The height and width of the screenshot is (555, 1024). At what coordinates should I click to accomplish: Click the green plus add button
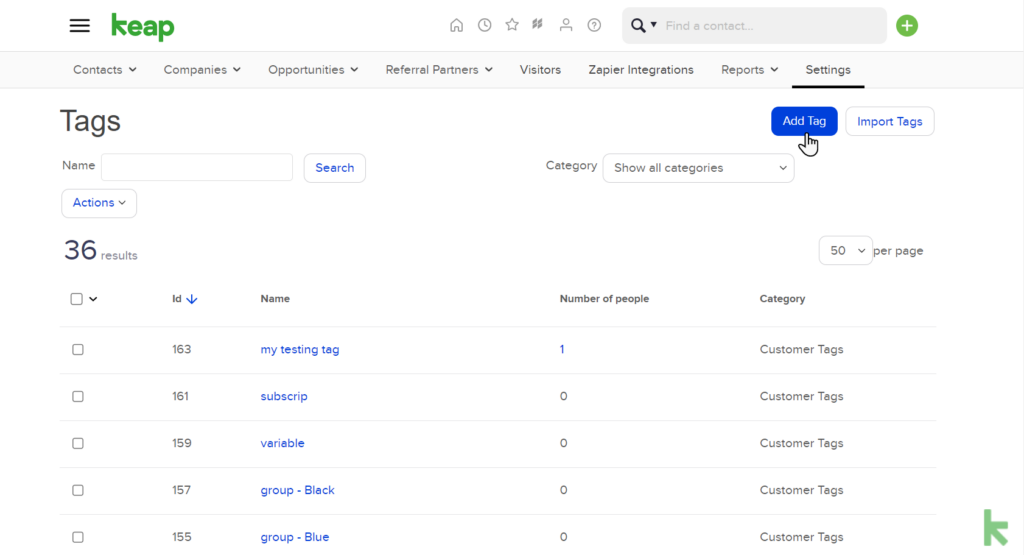pos(906,26)
